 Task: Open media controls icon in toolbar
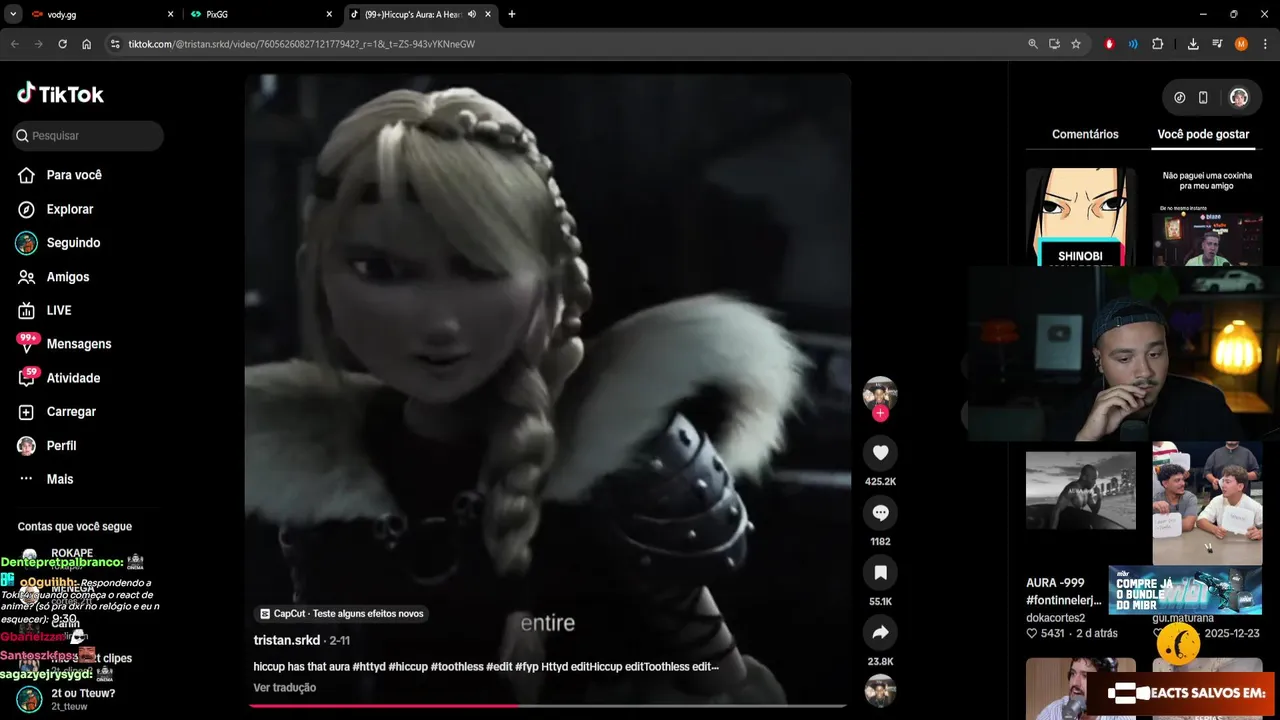[1217, 44]
